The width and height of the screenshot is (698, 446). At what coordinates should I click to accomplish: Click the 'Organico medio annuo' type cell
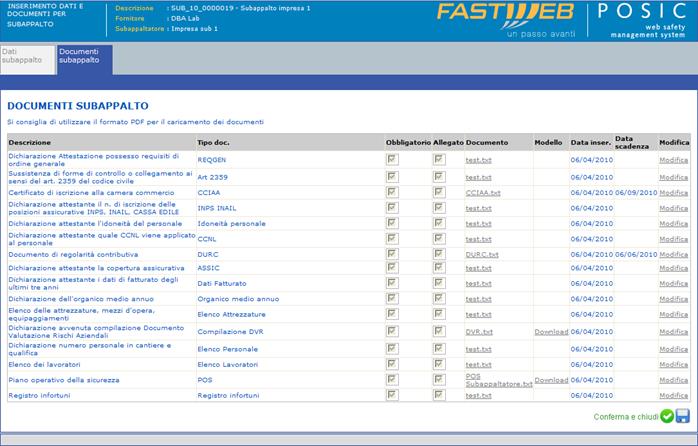(238, 299)
